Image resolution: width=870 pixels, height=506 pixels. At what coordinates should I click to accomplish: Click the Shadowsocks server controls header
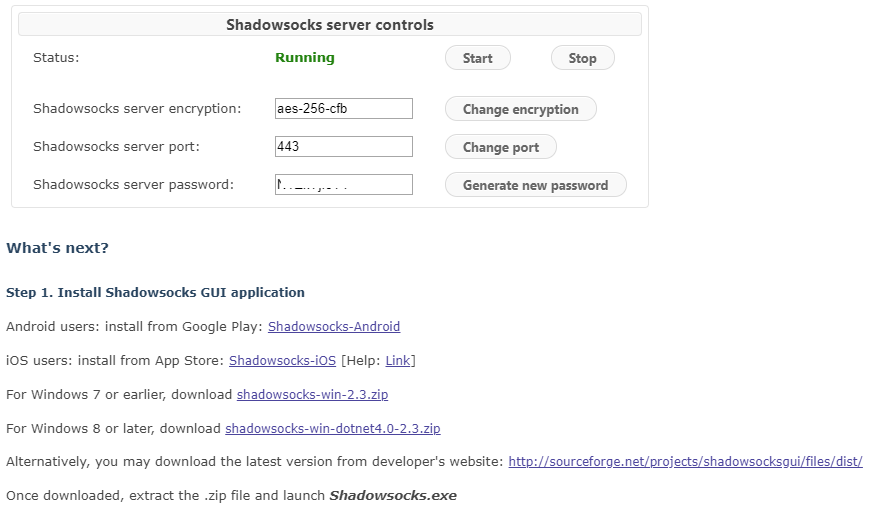(x=330, y=25)
